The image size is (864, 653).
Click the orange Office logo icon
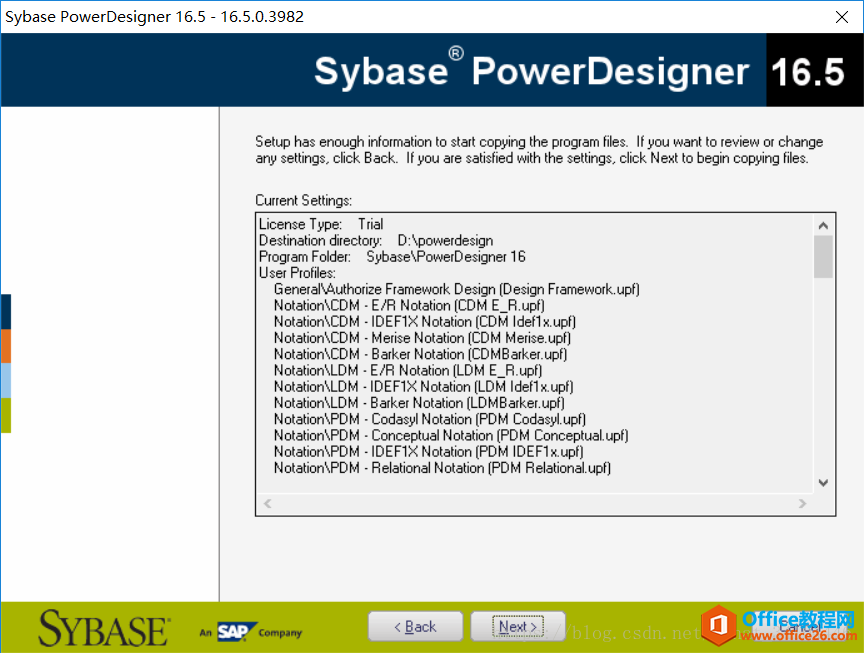(716, 627)
